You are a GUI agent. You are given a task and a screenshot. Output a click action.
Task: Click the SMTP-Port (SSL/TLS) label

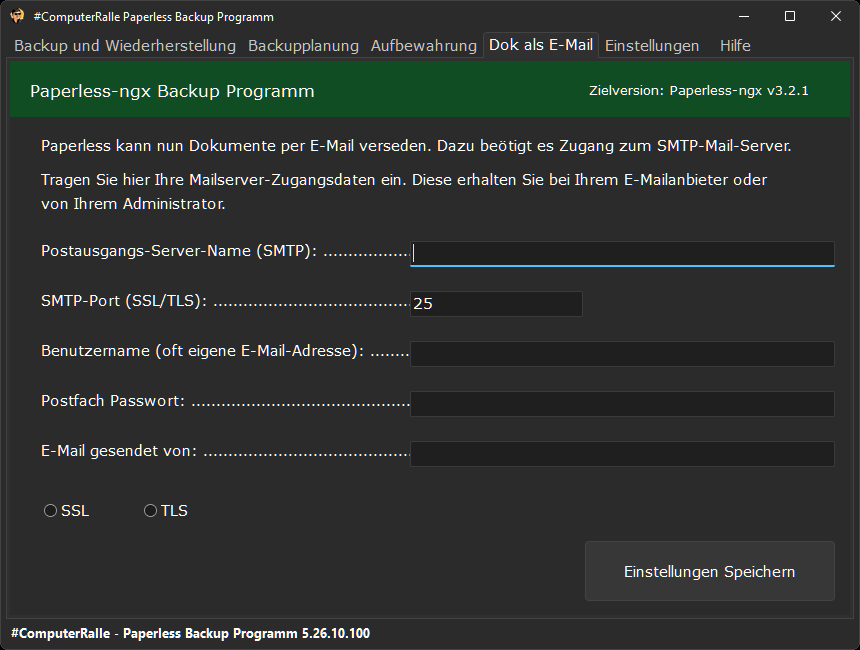124,301
